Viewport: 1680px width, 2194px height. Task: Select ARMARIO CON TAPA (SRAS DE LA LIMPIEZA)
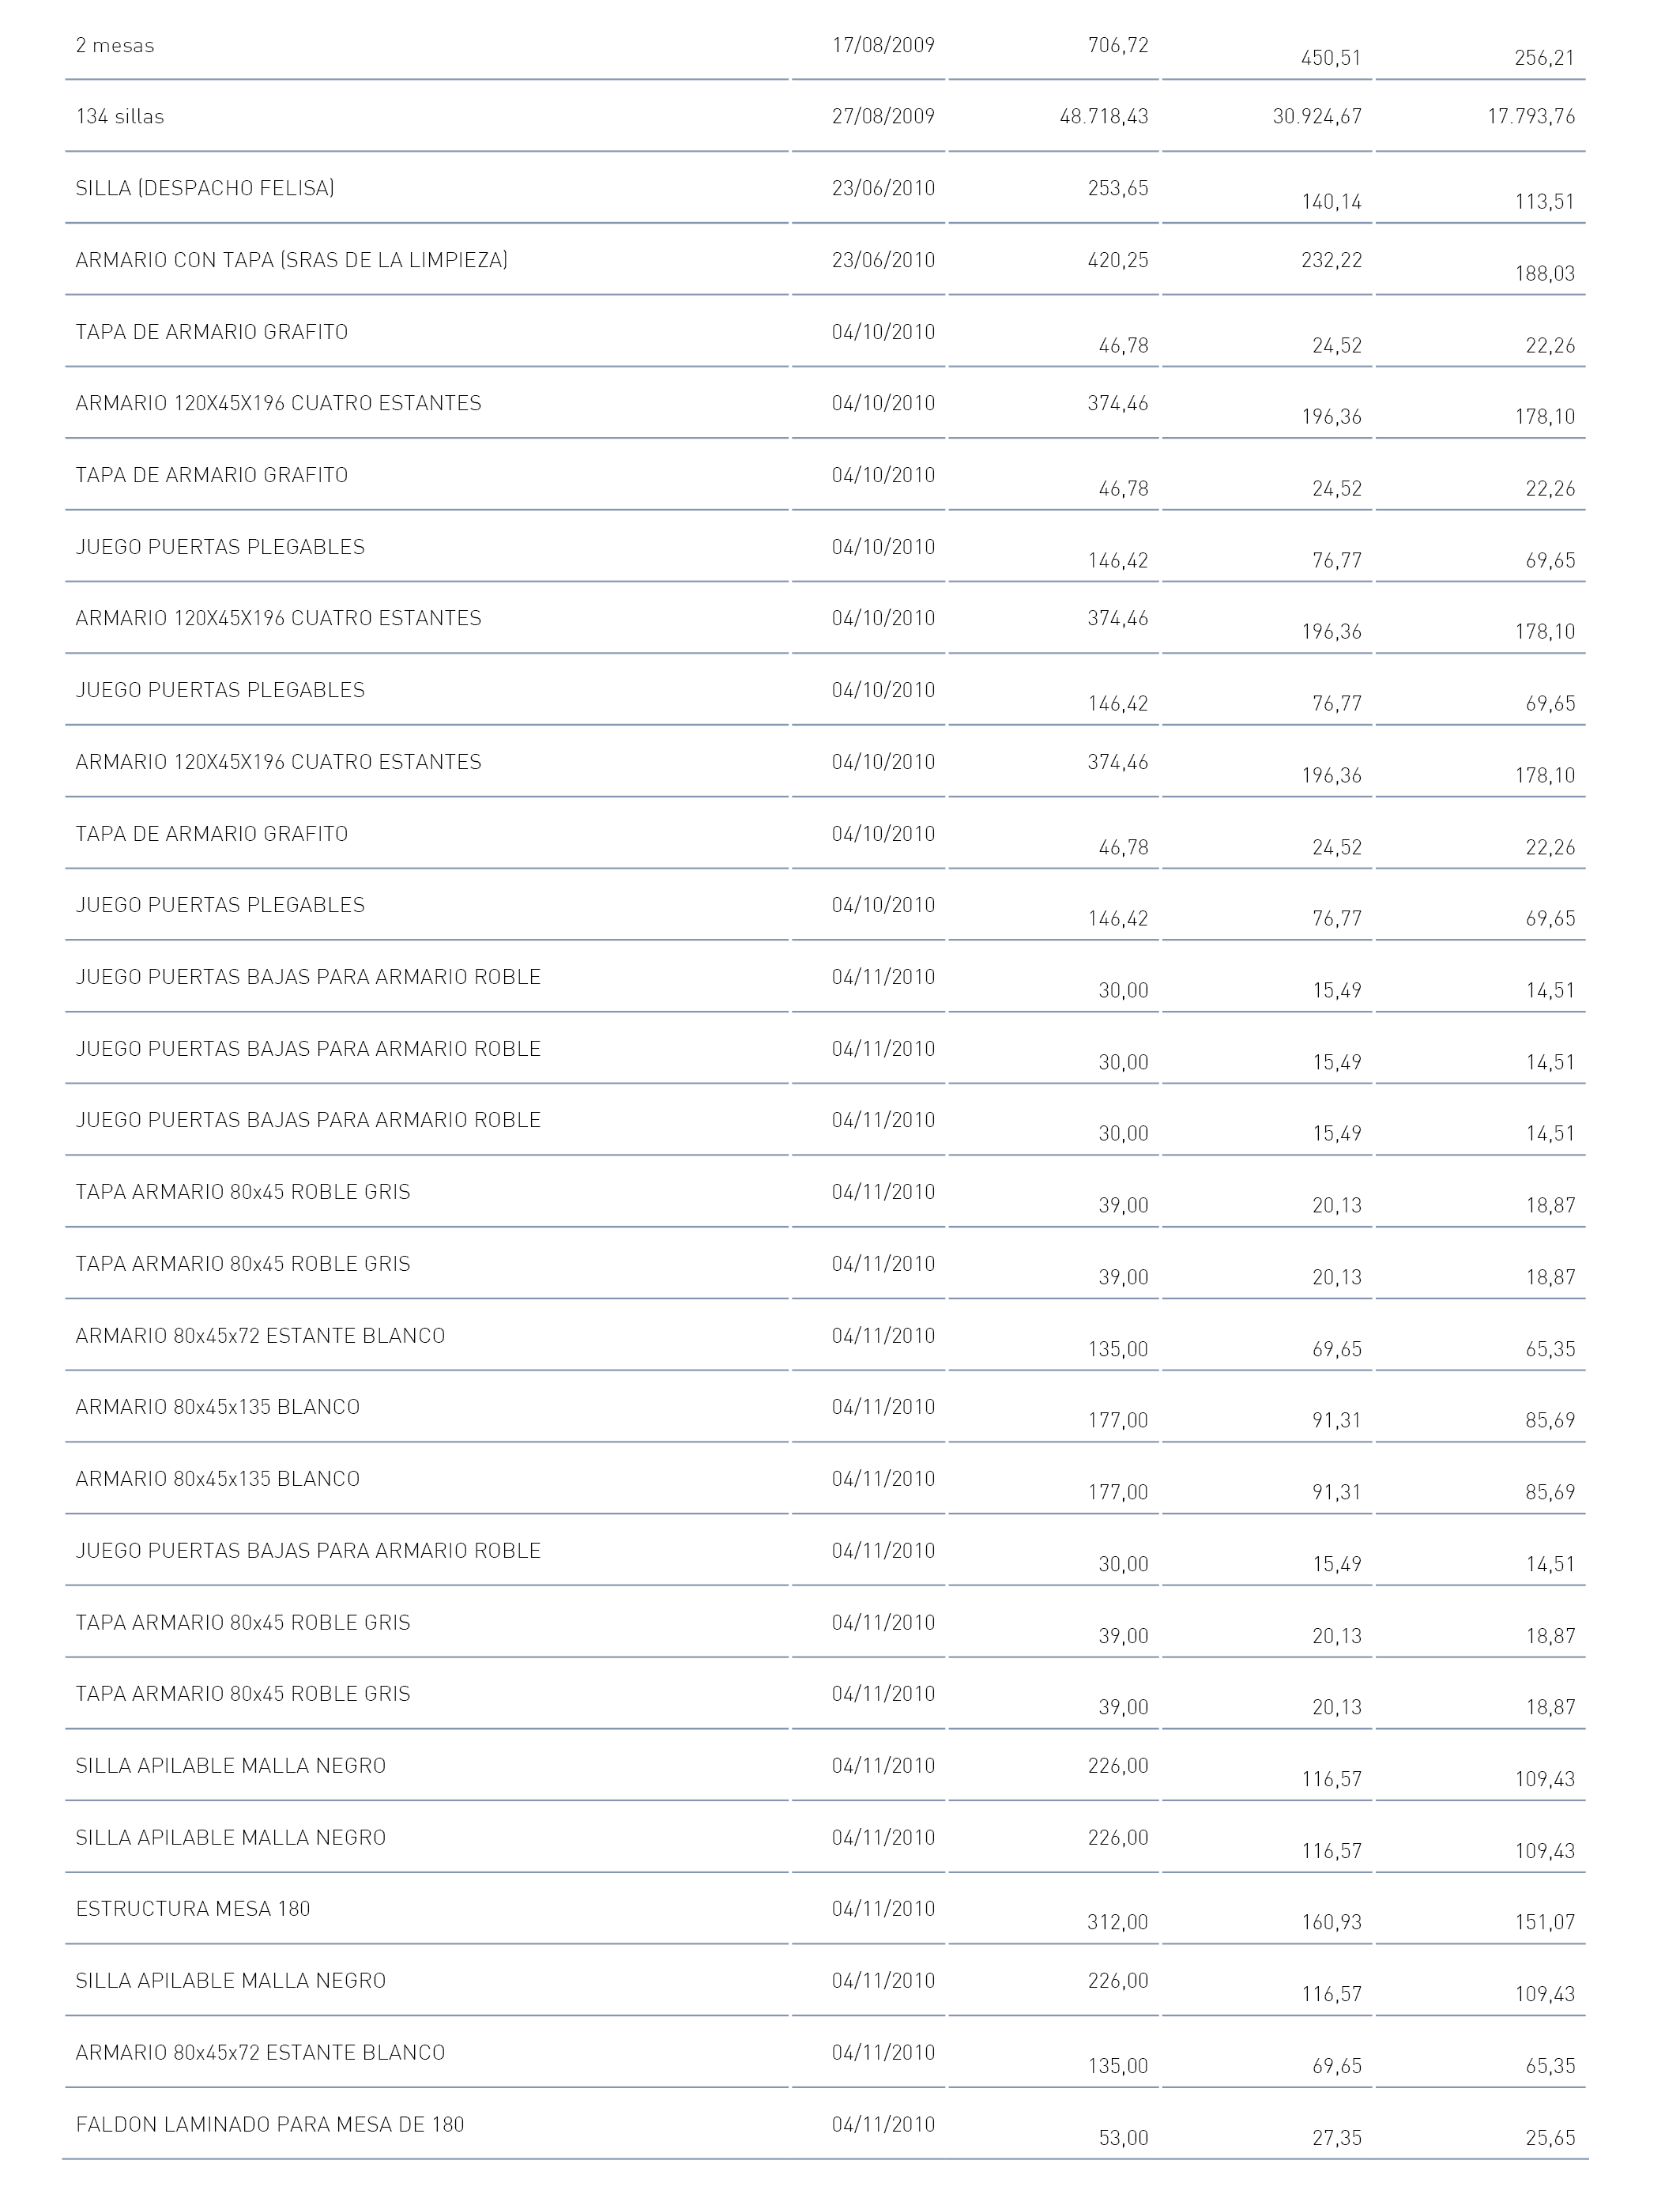[x=292, y=261]
